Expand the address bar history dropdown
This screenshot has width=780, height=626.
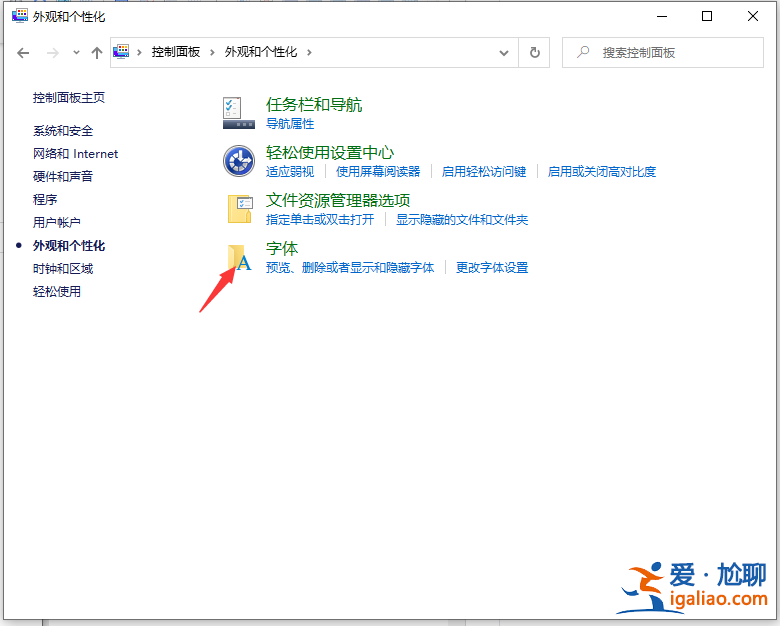click(504, 53)
